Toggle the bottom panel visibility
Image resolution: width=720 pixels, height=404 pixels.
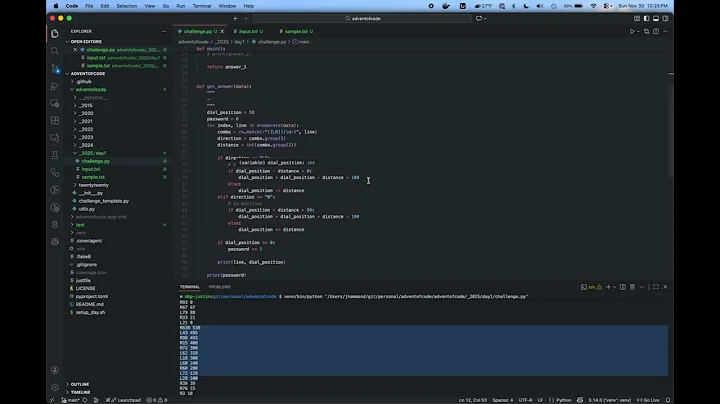click(x=656, y=18)
